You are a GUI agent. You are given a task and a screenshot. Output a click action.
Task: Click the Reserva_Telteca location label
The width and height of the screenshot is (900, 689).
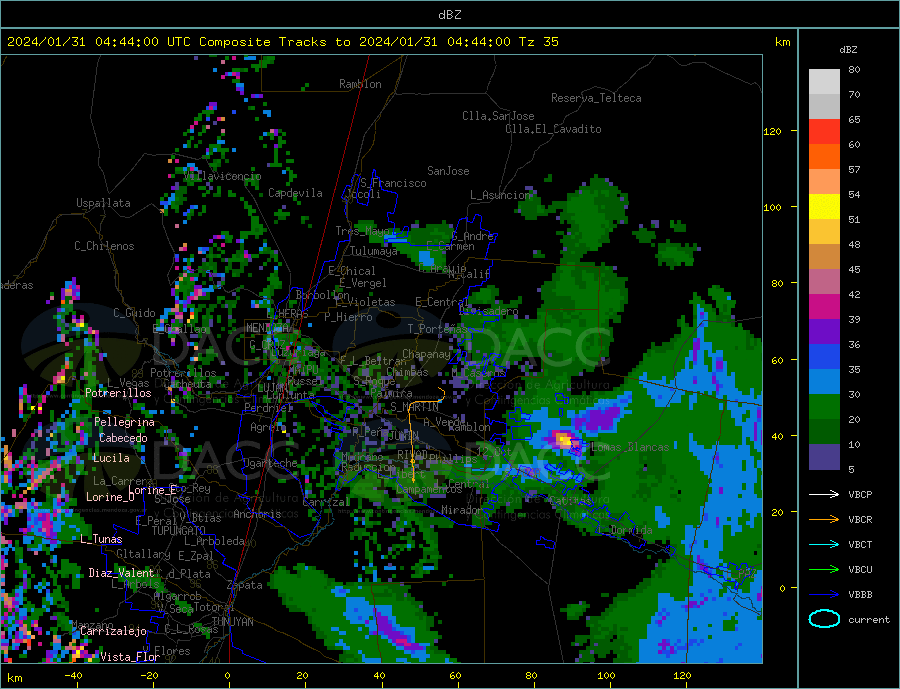(596, 98)
